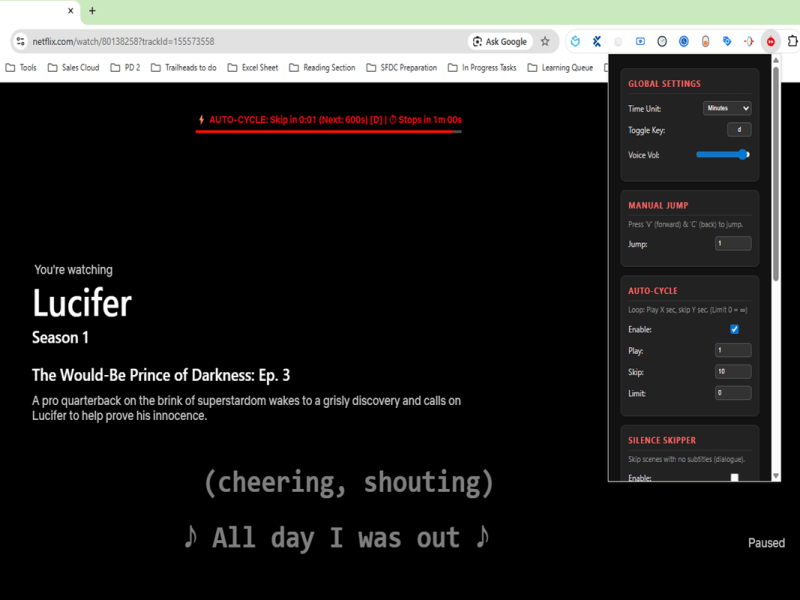The image size is (800, 600).
Task: Enable the Auto-Cycle feature checkbox
Action: click(x=734, y=329)
